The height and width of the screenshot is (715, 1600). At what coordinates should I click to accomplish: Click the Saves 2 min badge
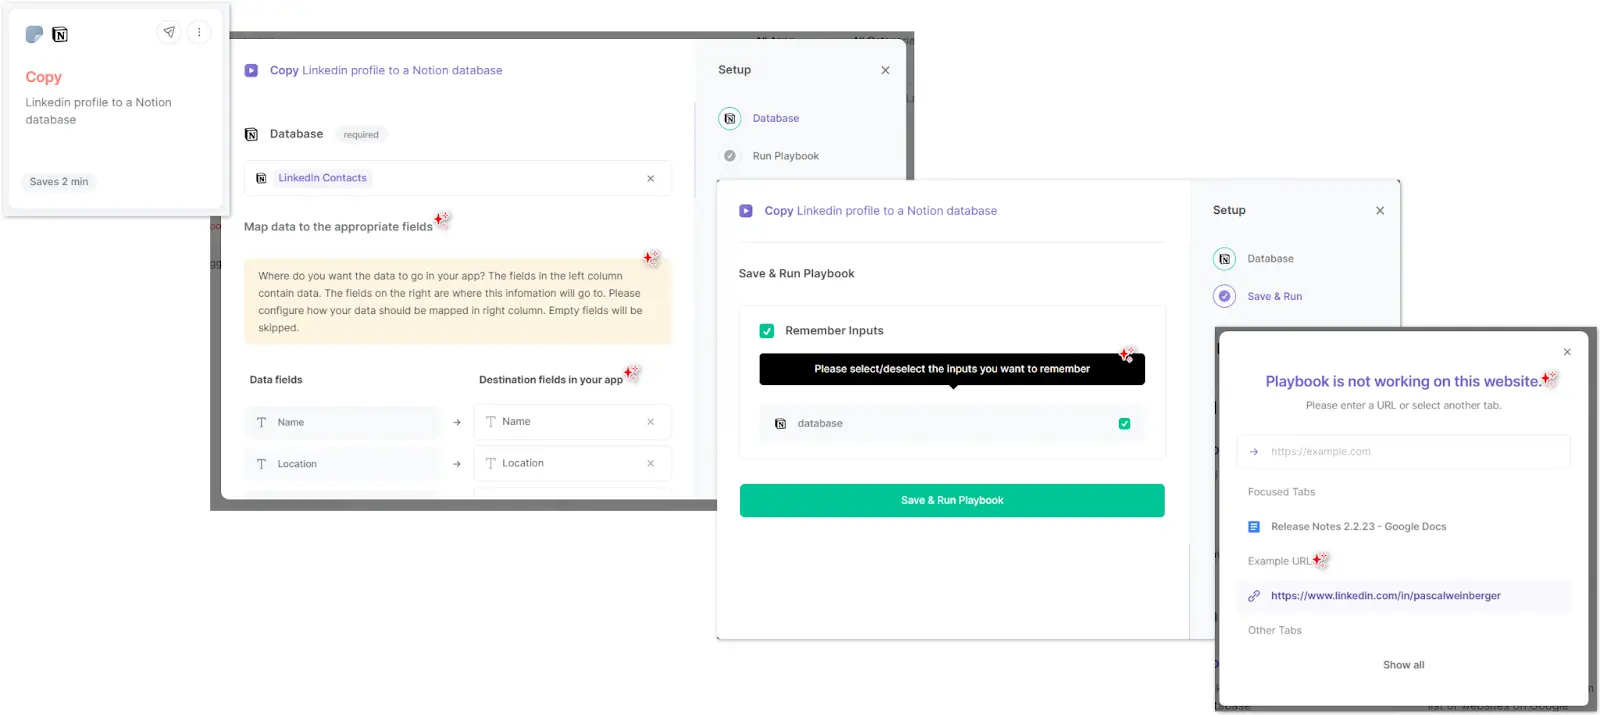59,182
